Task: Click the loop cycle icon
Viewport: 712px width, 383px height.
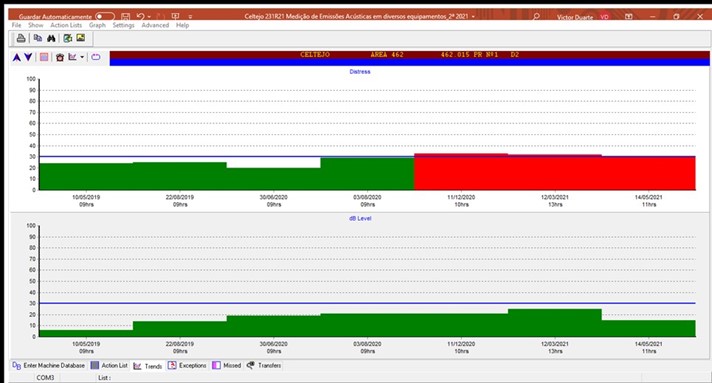Action: [95, 57]
